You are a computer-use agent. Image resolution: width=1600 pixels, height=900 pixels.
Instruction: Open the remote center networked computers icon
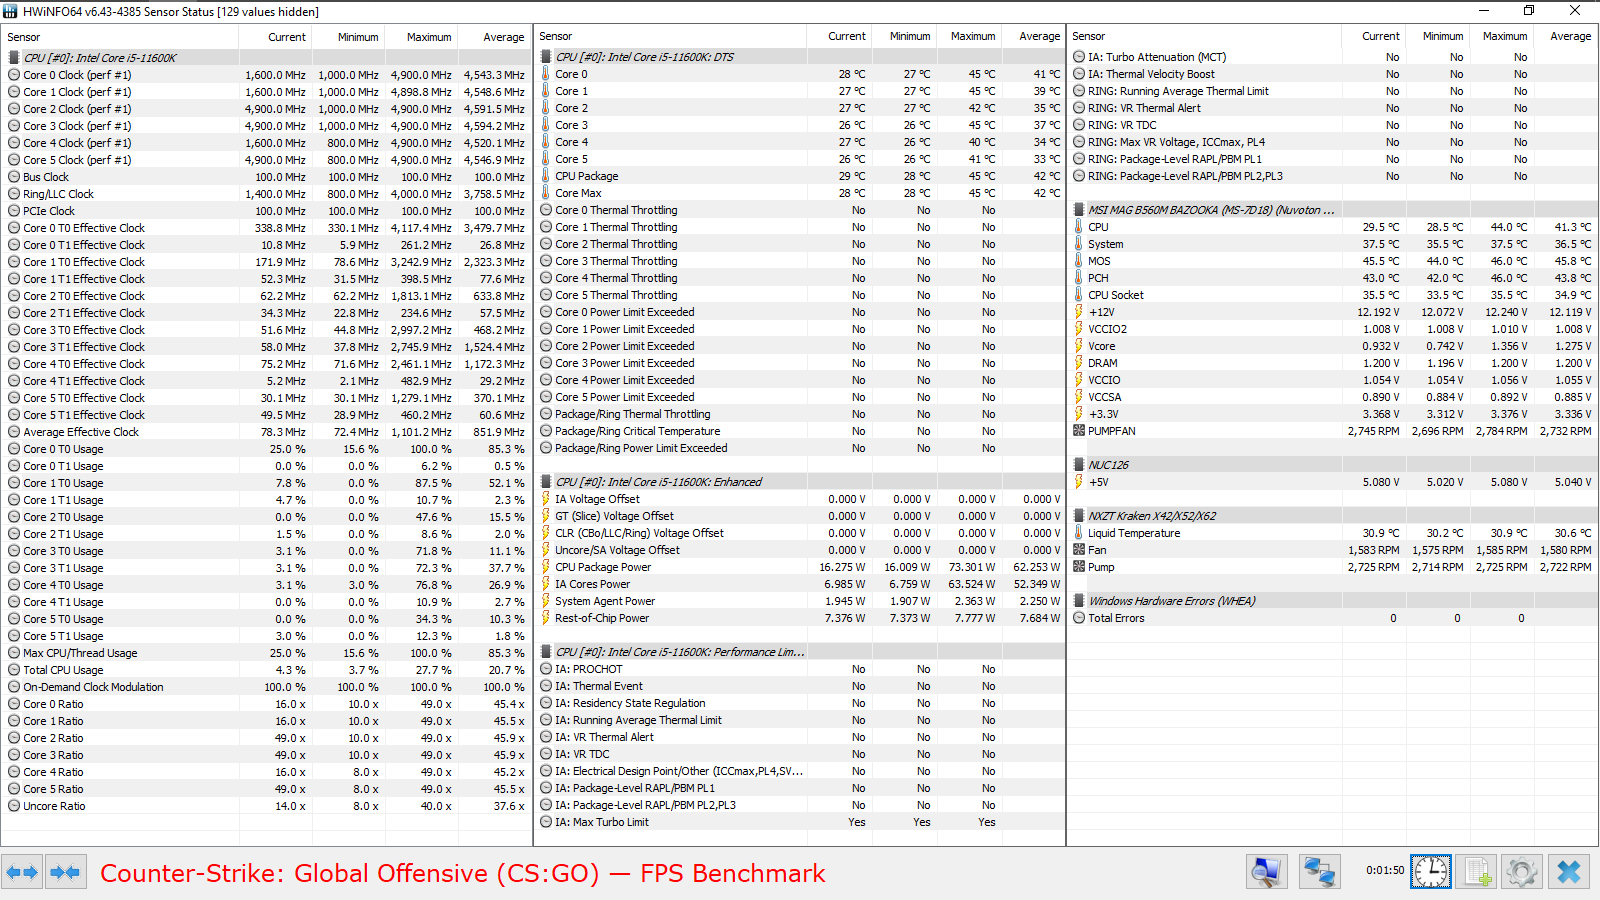tap(1319, 872)
